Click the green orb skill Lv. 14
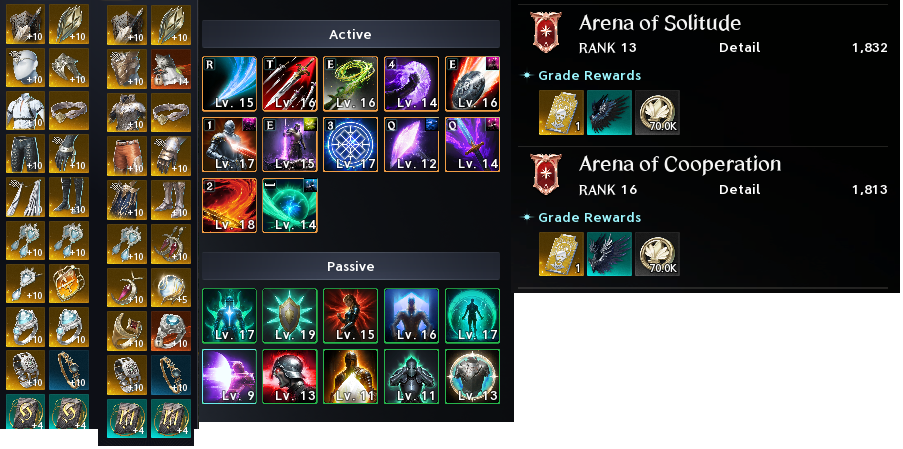Viewport: 903px width, 449px height. click(x=290, y=206)
